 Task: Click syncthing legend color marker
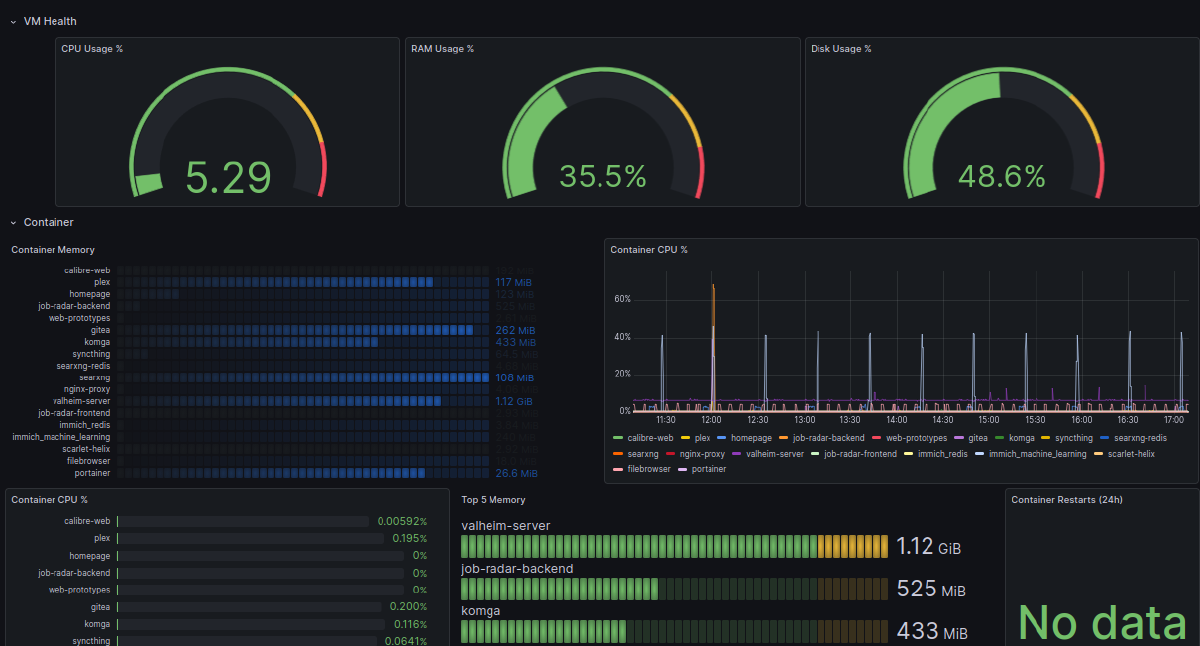(1046, 438)
